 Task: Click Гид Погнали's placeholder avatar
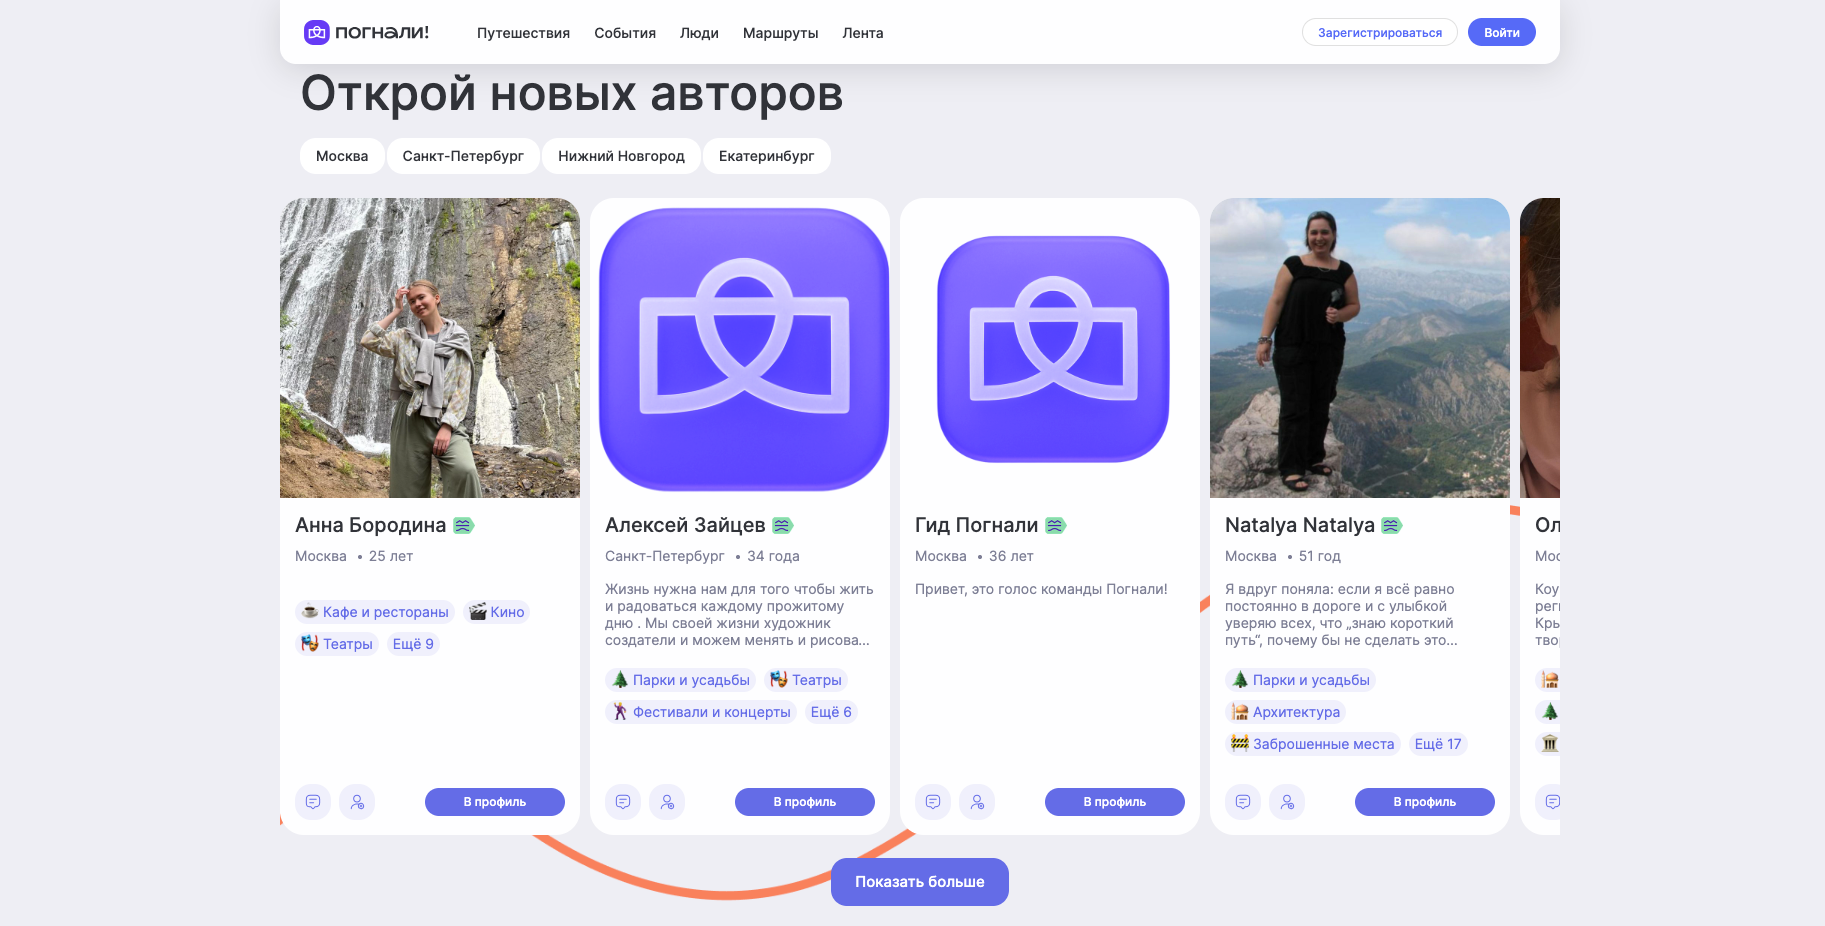1050,348
